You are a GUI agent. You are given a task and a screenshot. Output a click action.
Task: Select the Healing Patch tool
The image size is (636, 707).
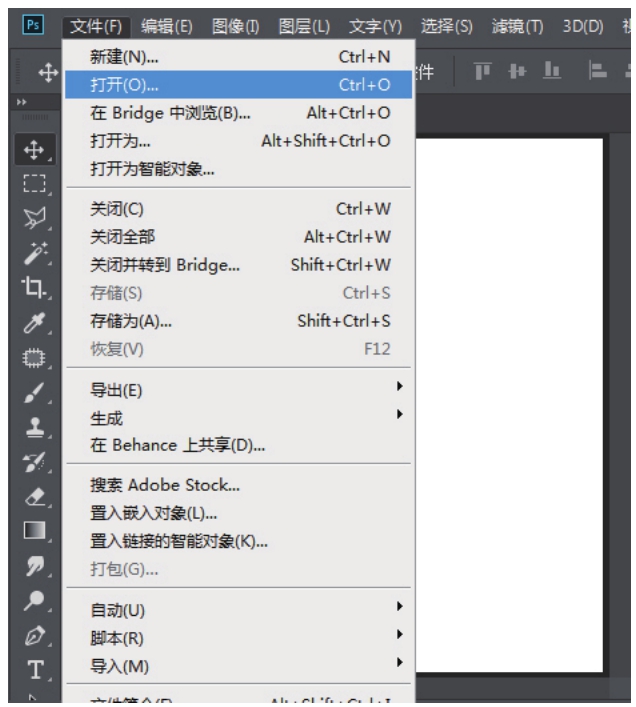(x=35, y=358)
